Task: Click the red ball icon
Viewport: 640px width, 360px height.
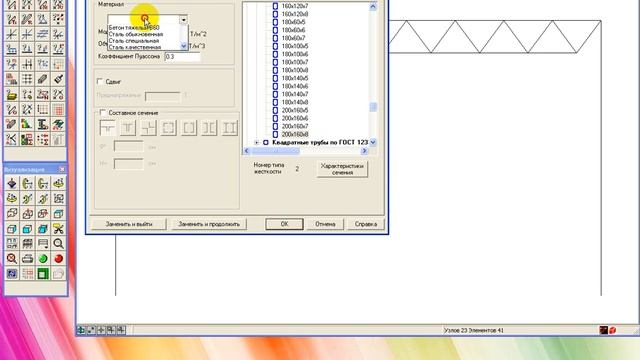Action: [58, 258]
